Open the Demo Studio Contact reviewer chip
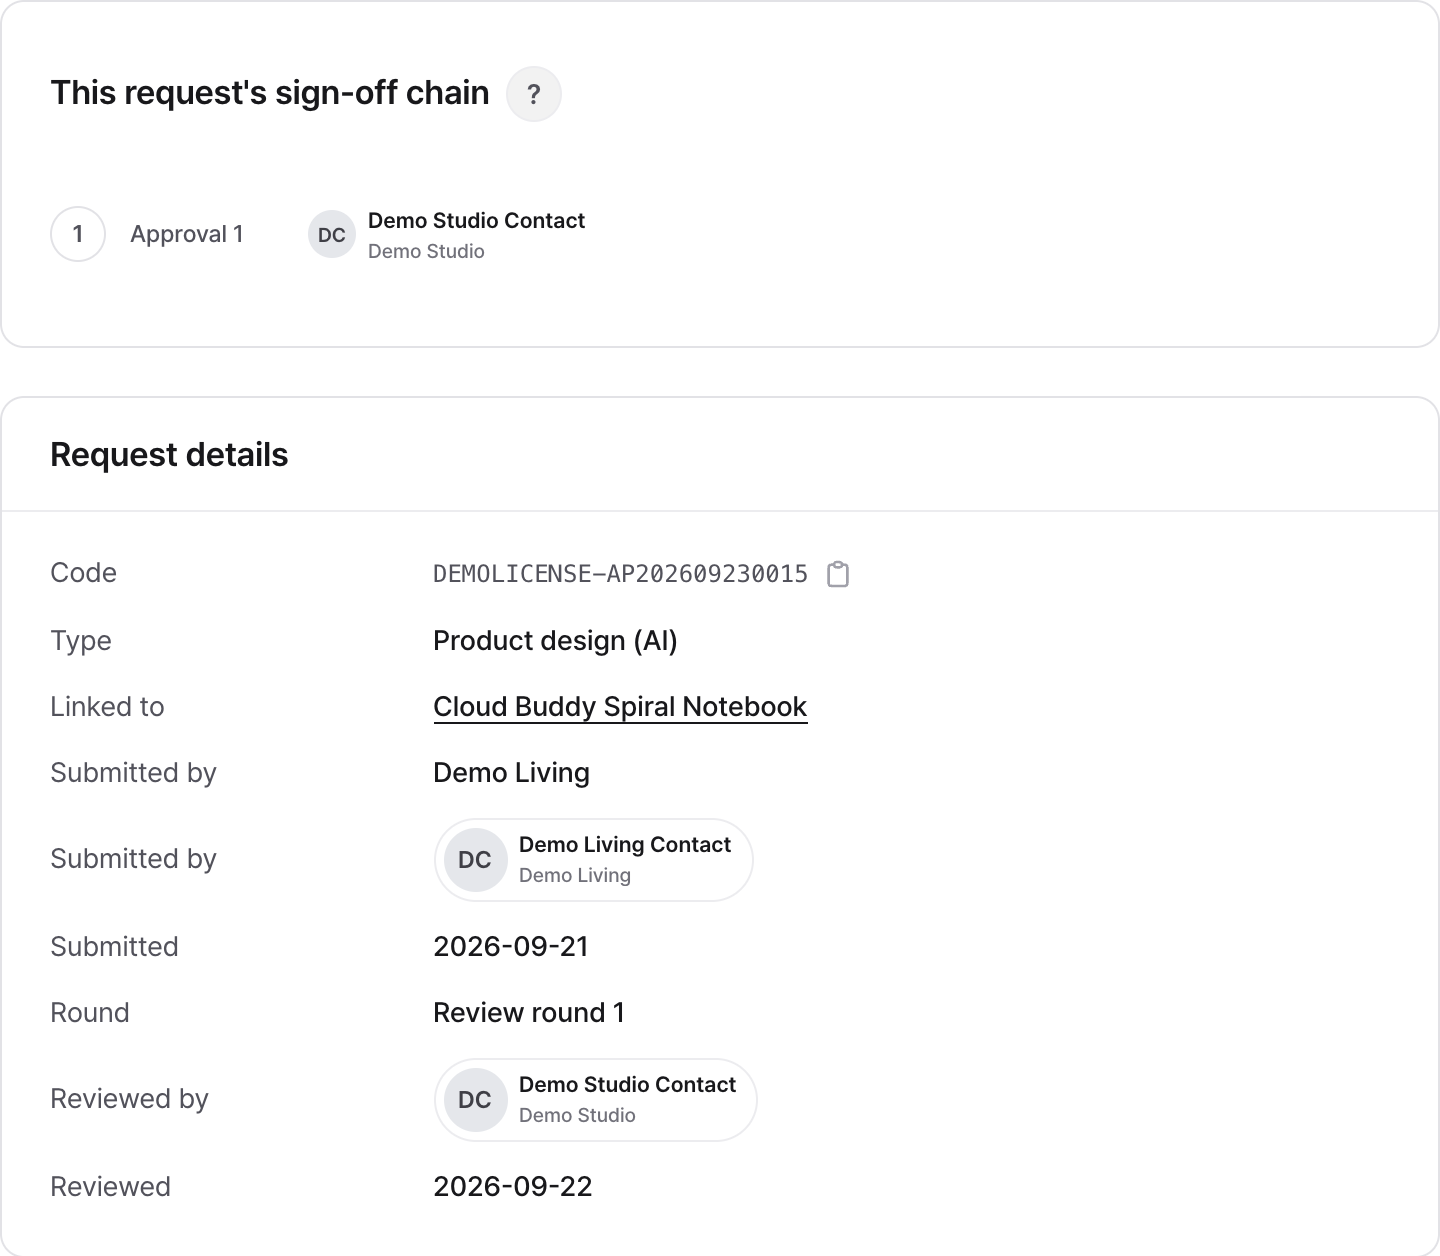This screenshot has width=1440, height=1256. [596, 1100]
